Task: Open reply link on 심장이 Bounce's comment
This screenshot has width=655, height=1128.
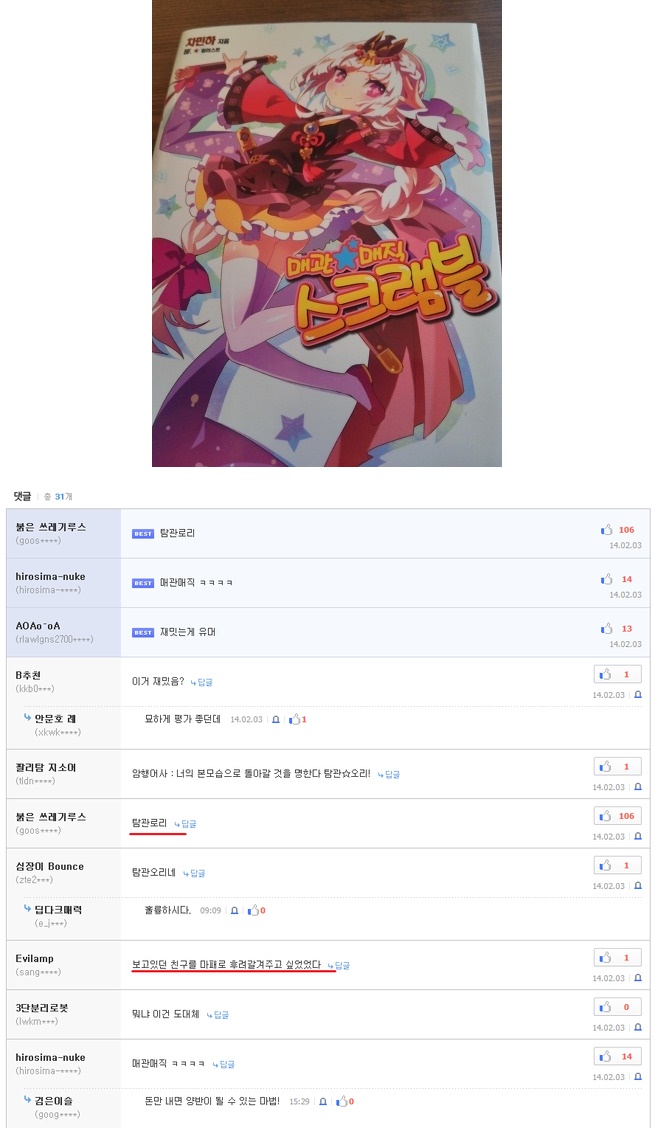Action: pos(194,873)
